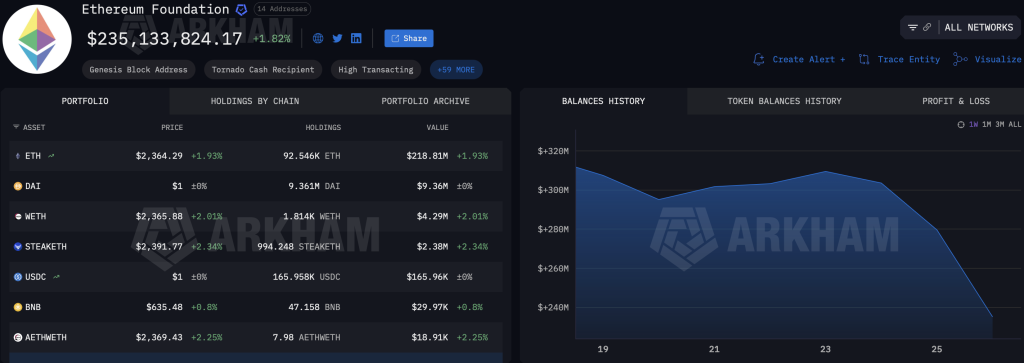The height and width of the screenshot is (363, 1024).
Task: Open the PORTFOLIO ARCHIVE tab
Action: tap(425, 101)
